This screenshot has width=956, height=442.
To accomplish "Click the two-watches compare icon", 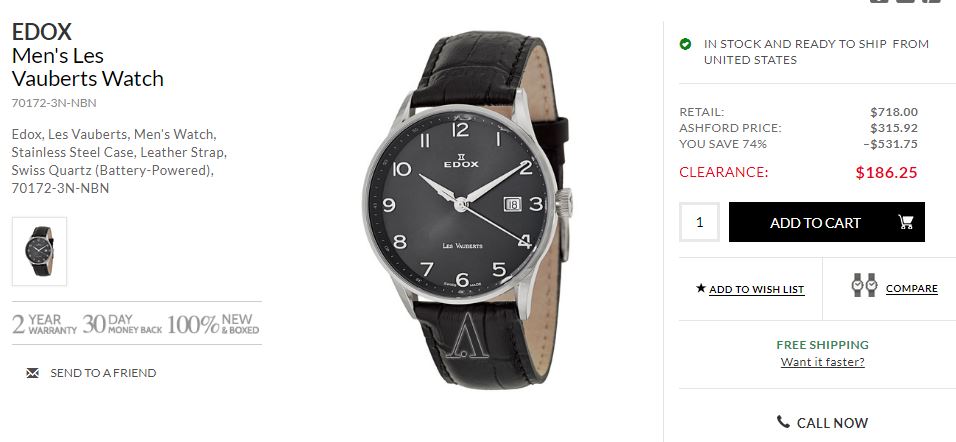I will [x=863, y=287].
